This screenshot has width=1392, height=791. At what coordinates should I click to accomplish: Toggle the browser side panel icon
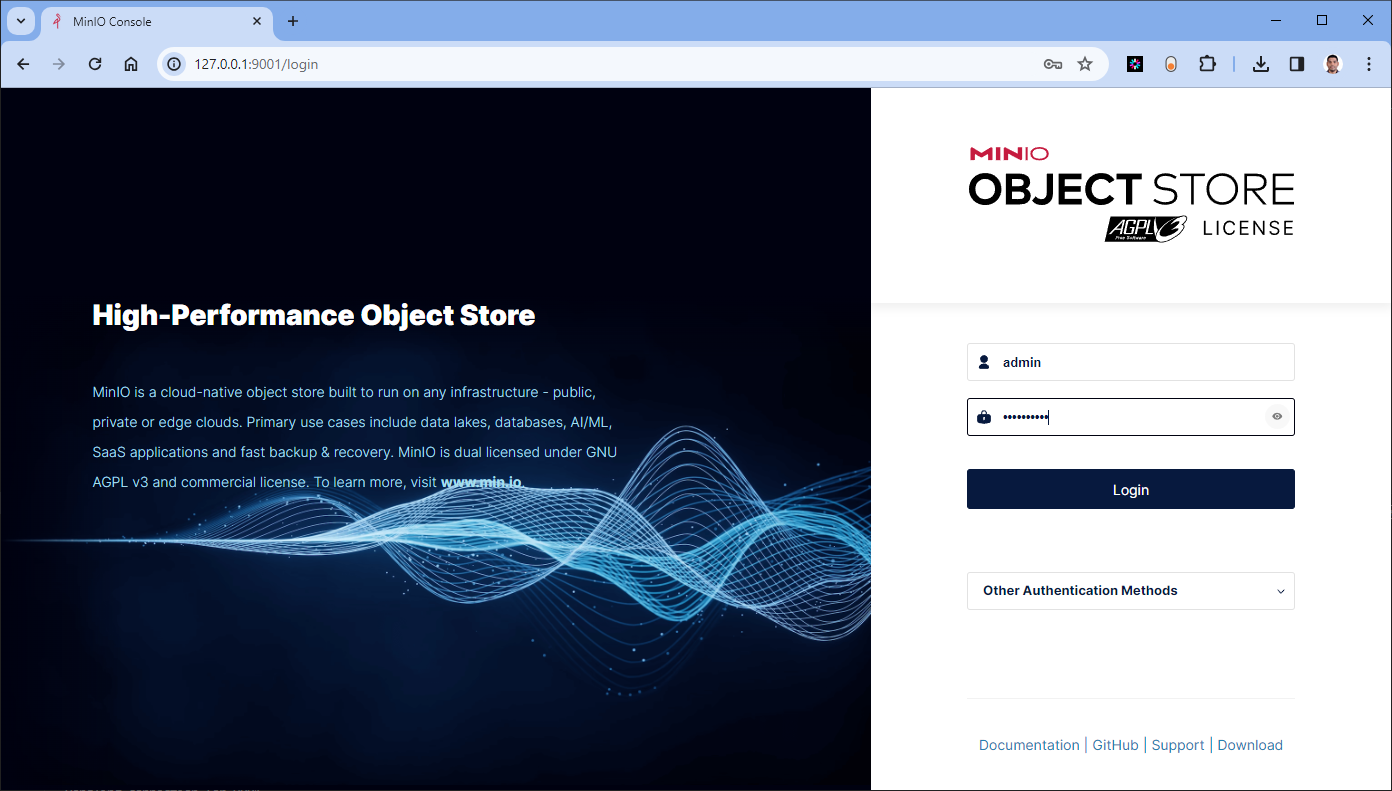1297,64
